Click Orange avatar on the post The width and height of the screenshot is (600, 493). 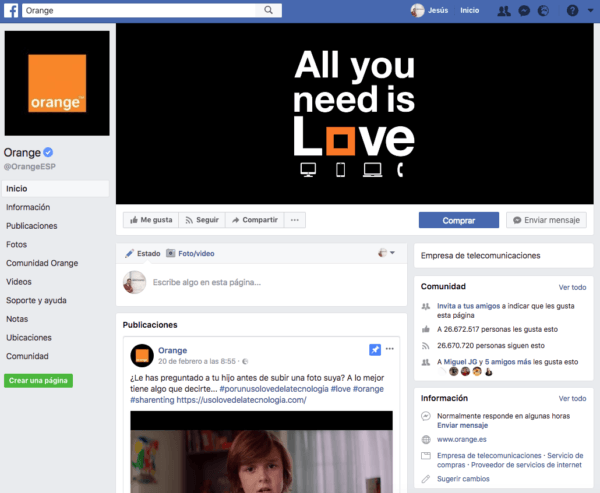pyautogui.click(x=141, y=355)
